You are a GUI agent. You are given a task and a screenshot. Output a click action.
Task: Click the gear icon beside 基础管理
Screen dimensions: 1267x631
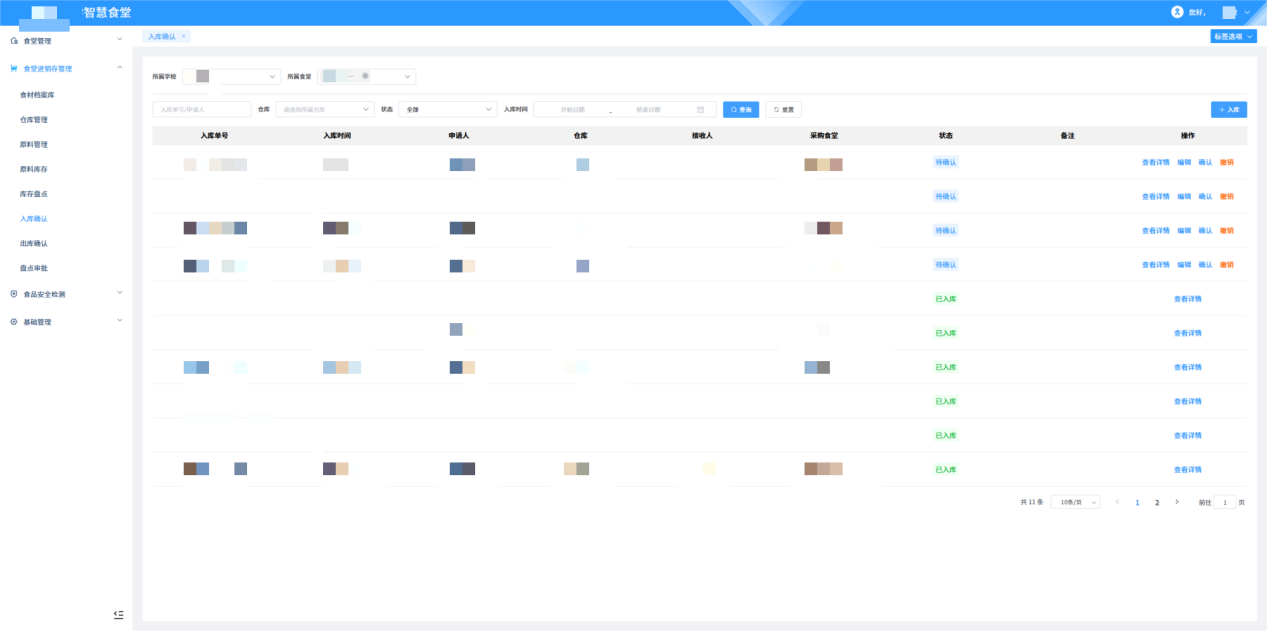click(x=14, y=322)
